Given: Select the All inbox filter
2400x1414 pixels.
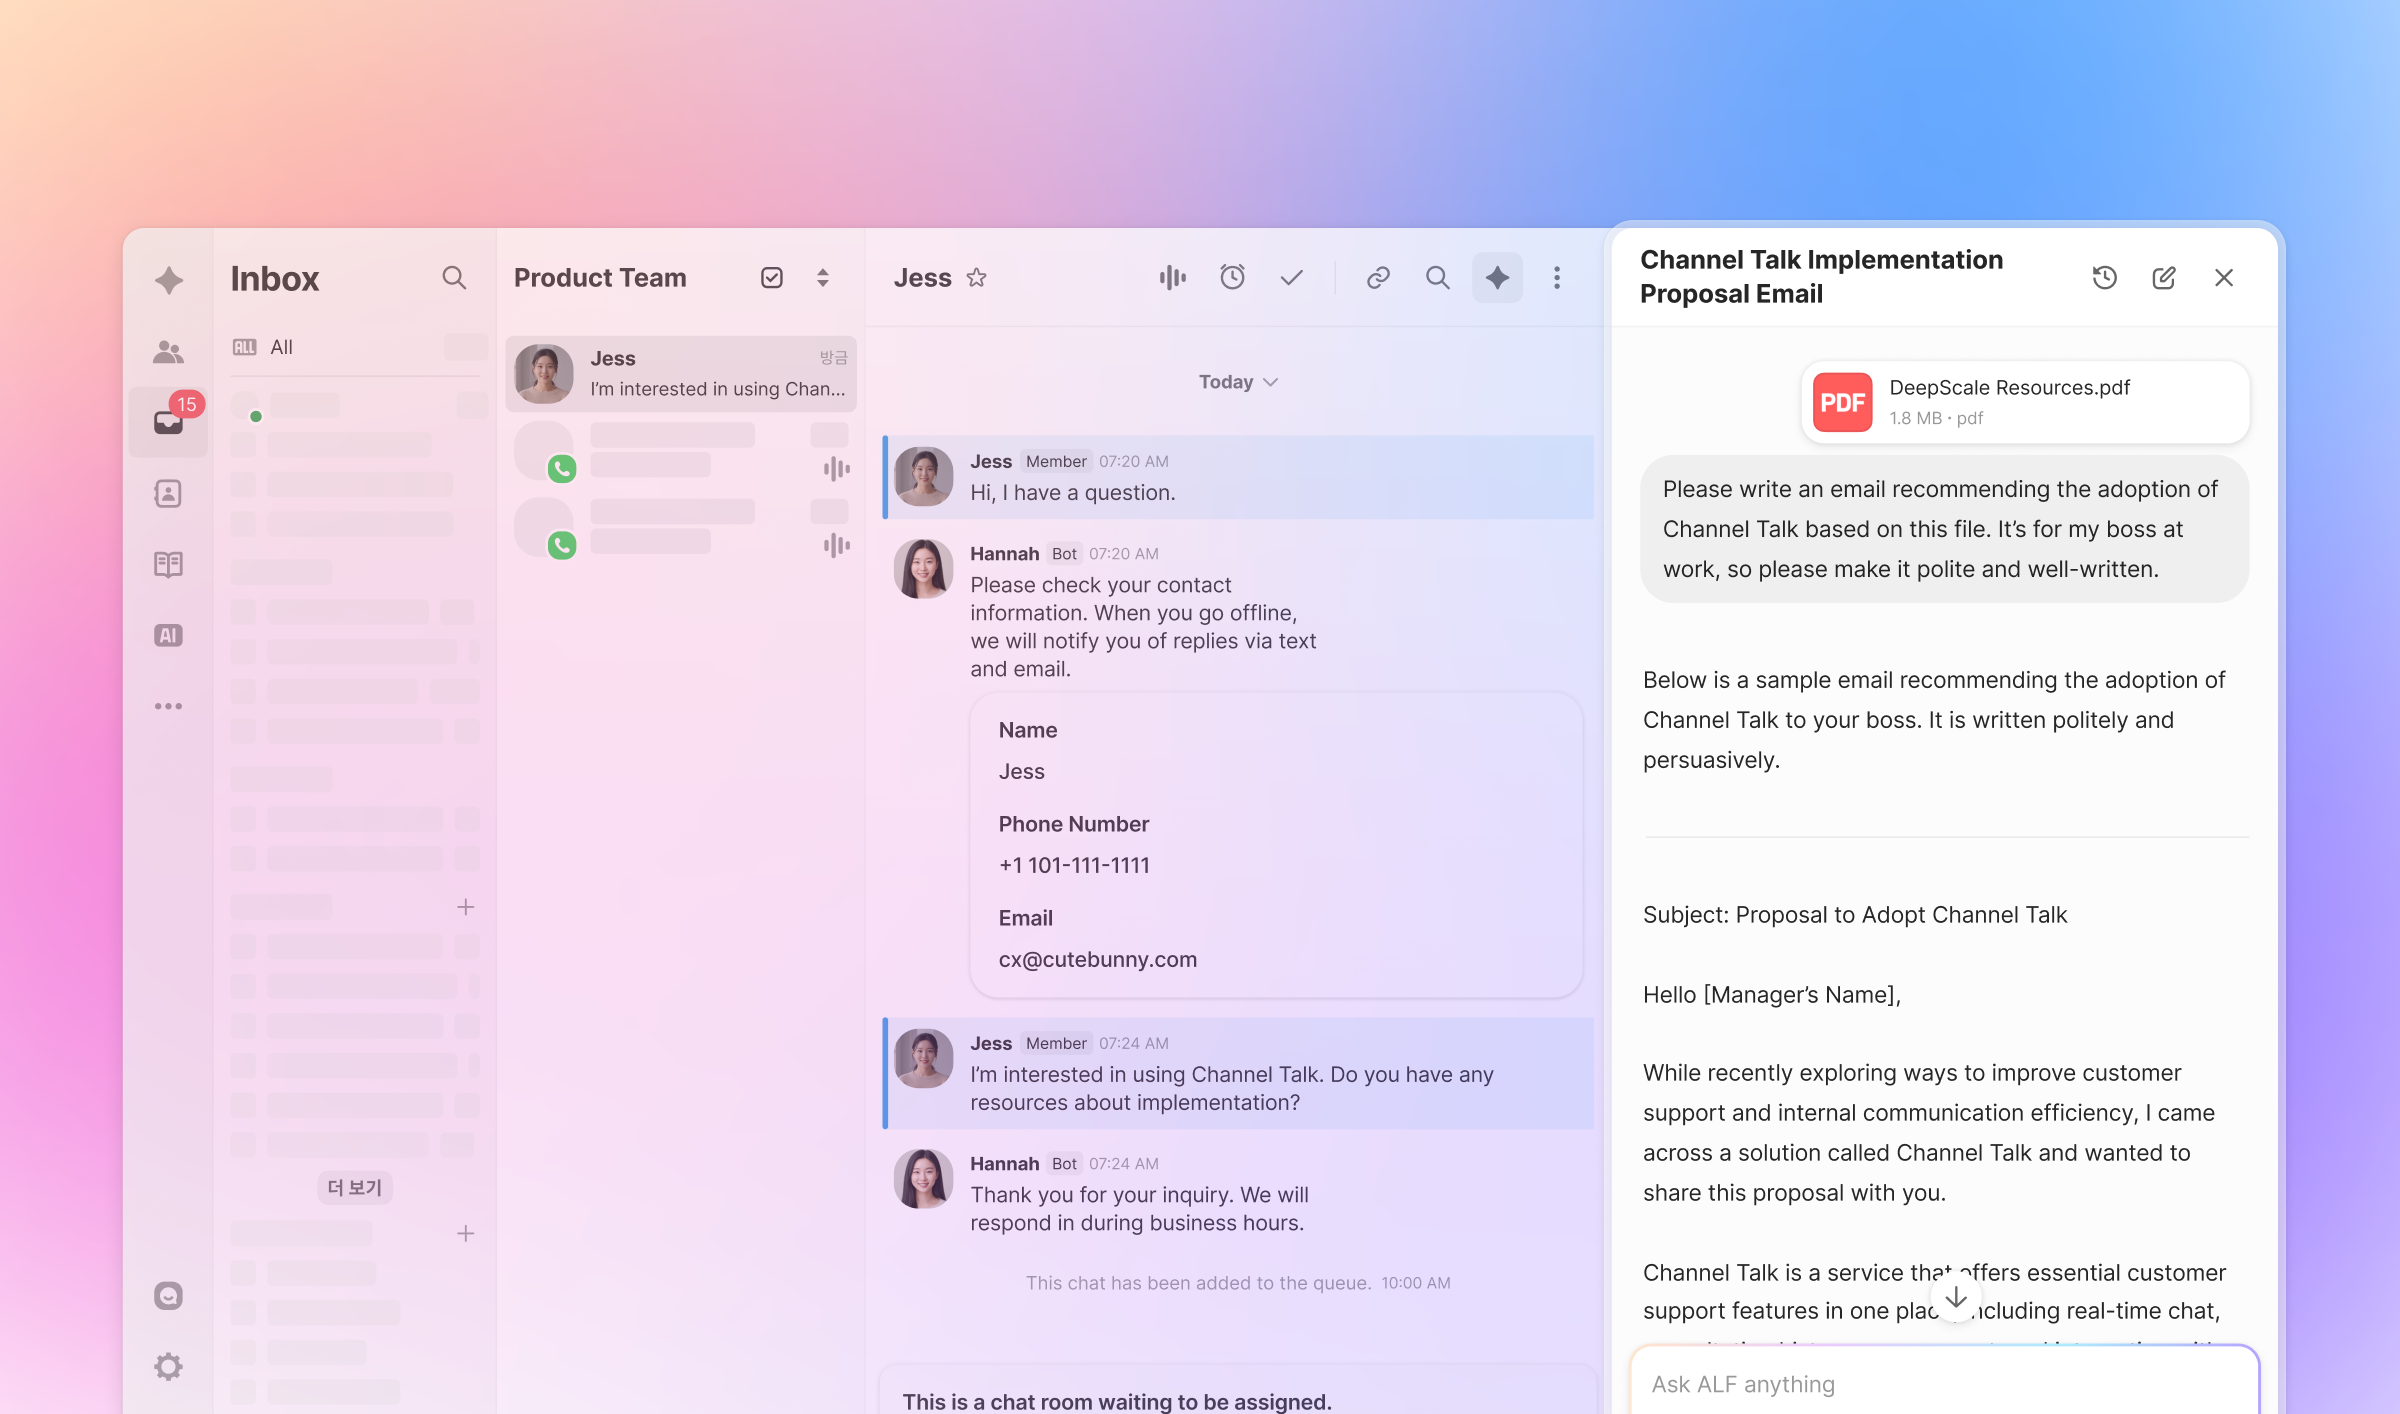Looking at the screenshot, I should click(x=281, y=347).
